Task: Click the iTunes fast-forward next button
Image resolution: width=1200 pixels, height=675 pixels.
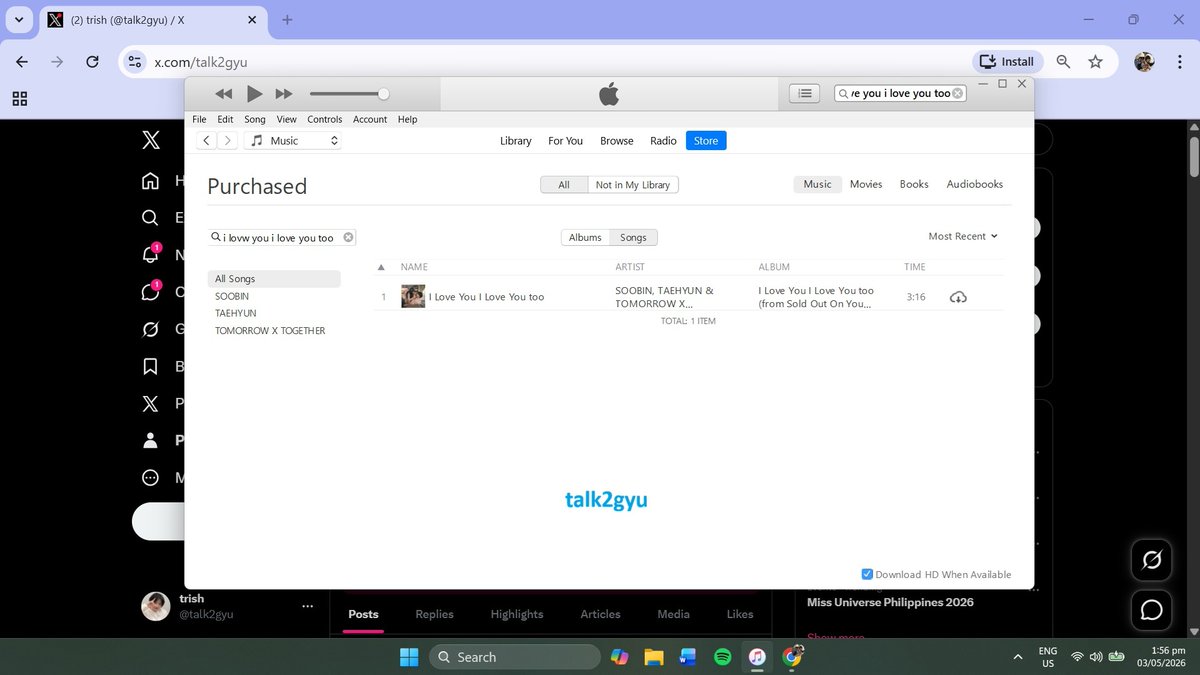Action: tap(284, 94)
